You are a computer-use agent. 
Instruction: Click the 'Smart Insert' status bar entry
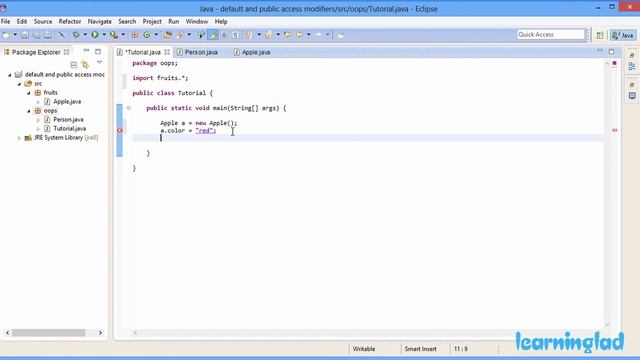[420, 349]
